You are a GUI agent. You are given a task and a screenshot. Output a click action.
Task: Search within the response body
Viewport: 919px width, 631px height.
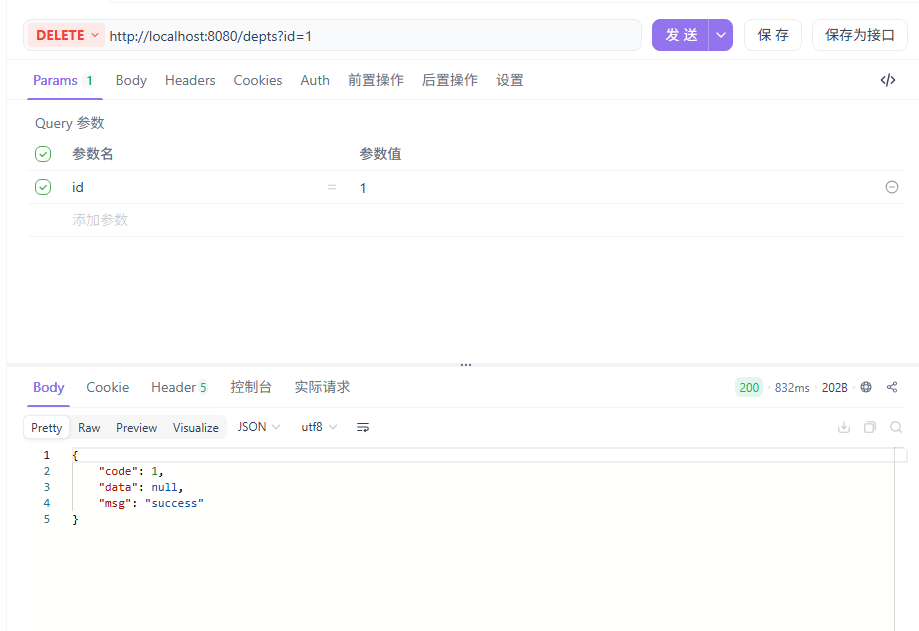(x=896, y=427)
